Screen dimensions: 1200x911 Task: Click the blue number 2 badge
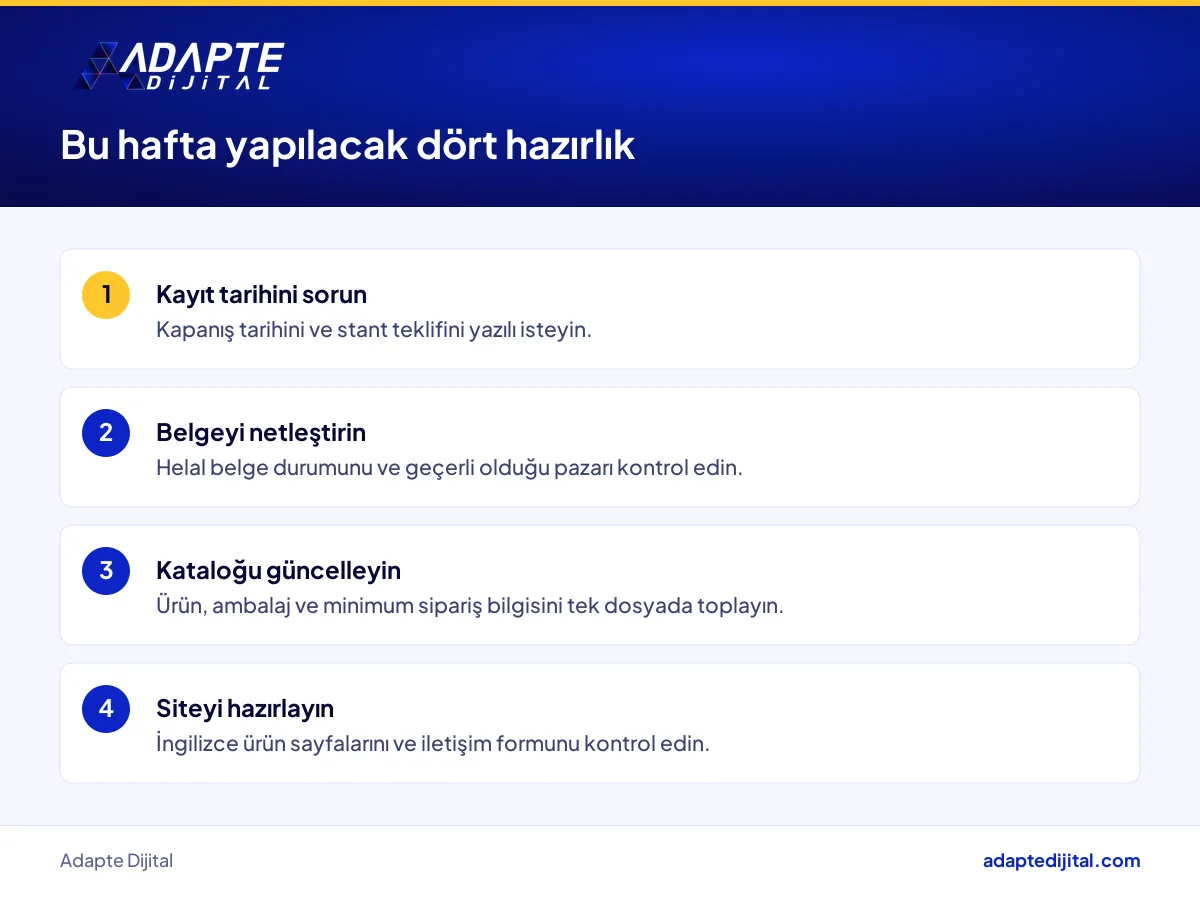(106, 433)
